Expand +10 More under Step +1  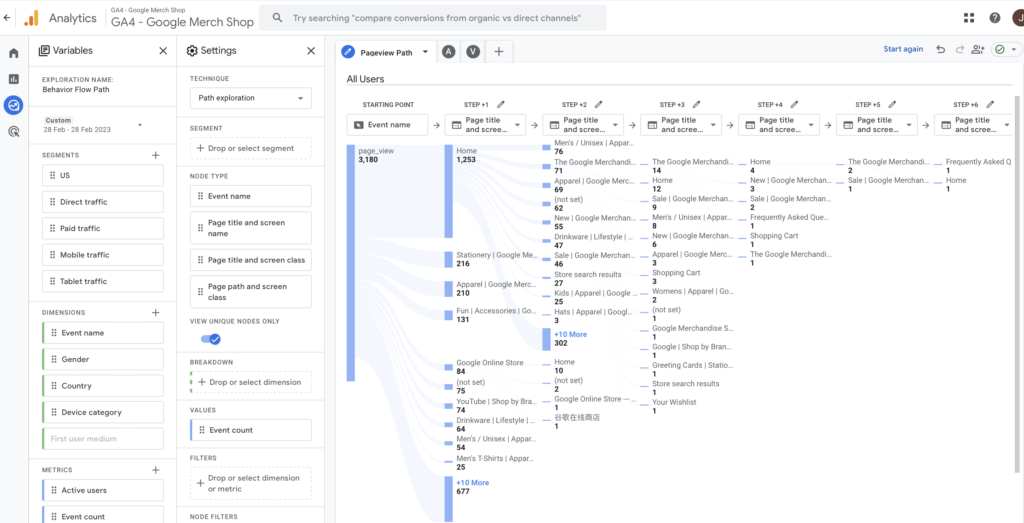point(472,483)
